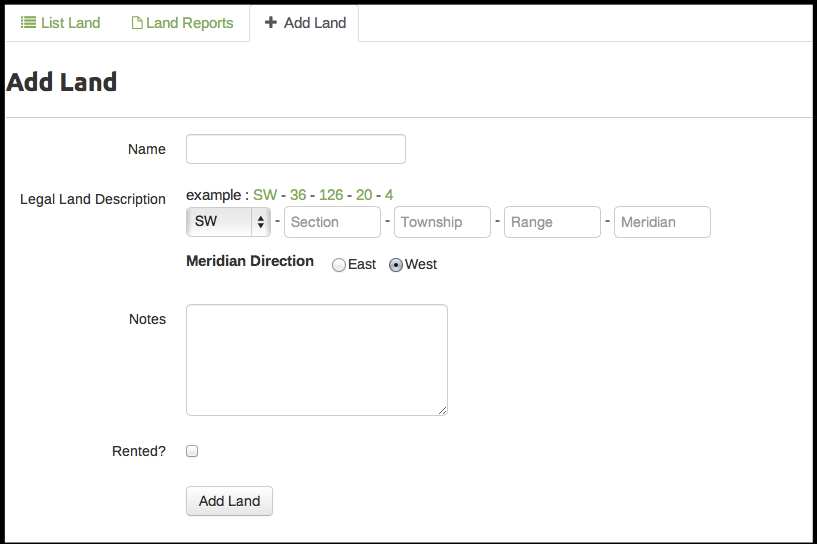
Task: Focus the Range input field
Action: click(x=552, y=222)
